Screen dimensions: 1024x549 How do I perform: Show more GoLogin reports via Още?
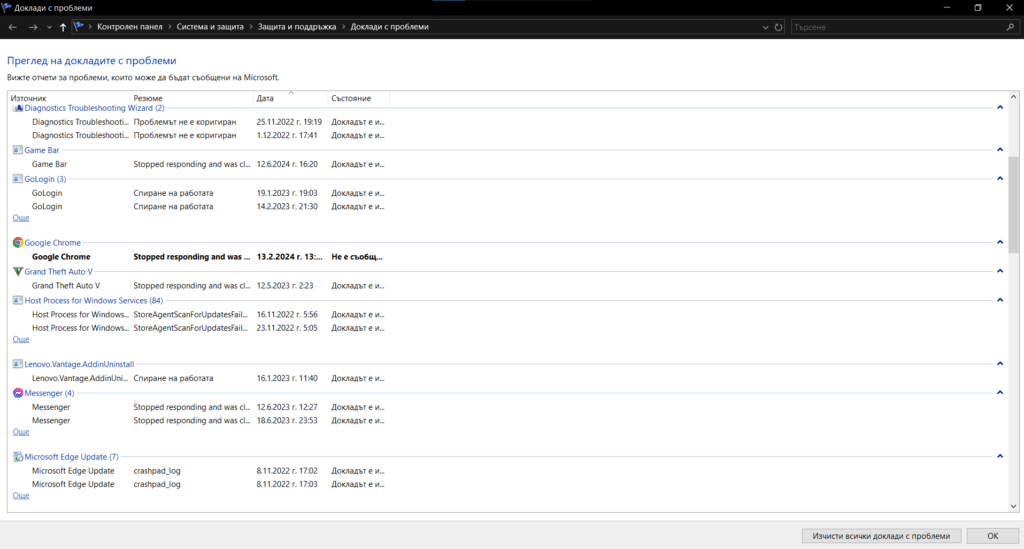[21, 218]
